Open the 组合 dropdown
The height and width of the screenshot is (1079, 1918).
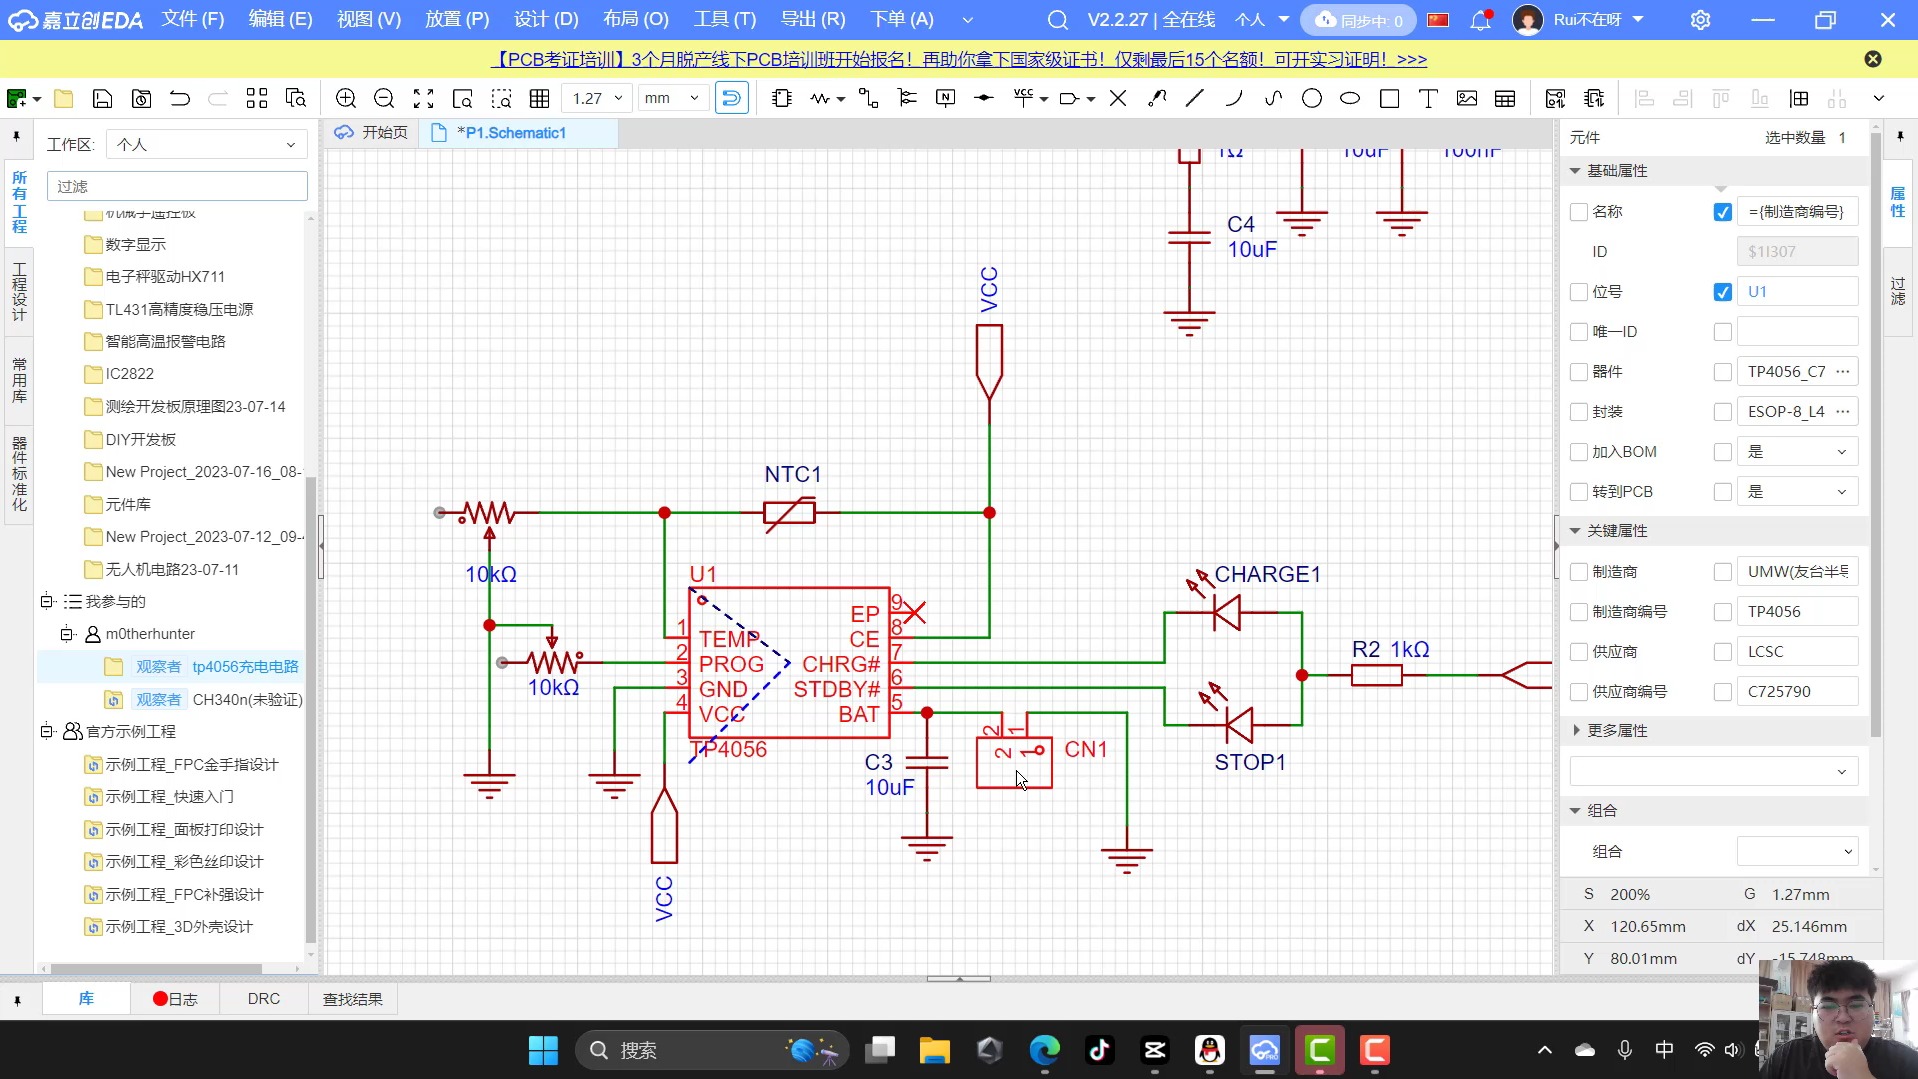1797,852
